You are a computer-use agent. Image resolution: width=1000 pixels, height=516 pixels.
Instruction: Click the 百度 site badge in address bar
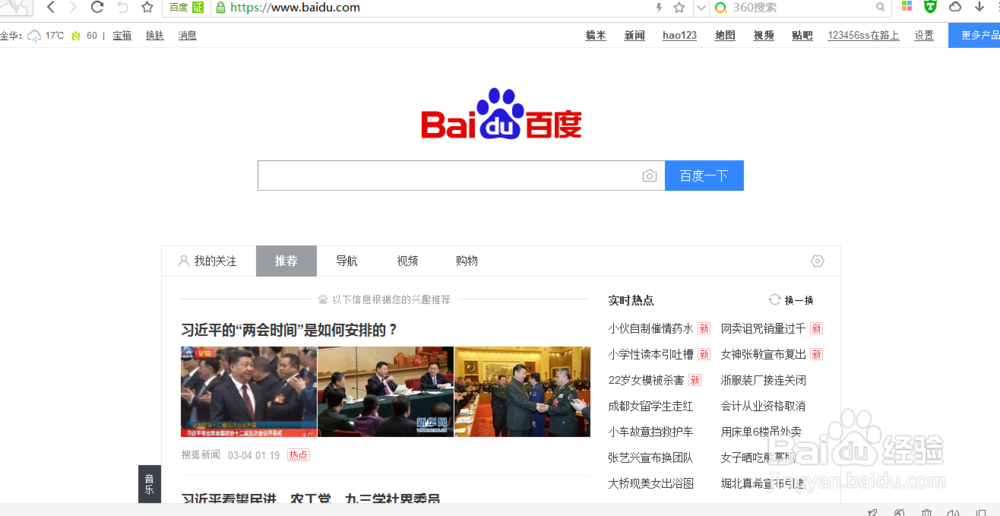point(186,8)
